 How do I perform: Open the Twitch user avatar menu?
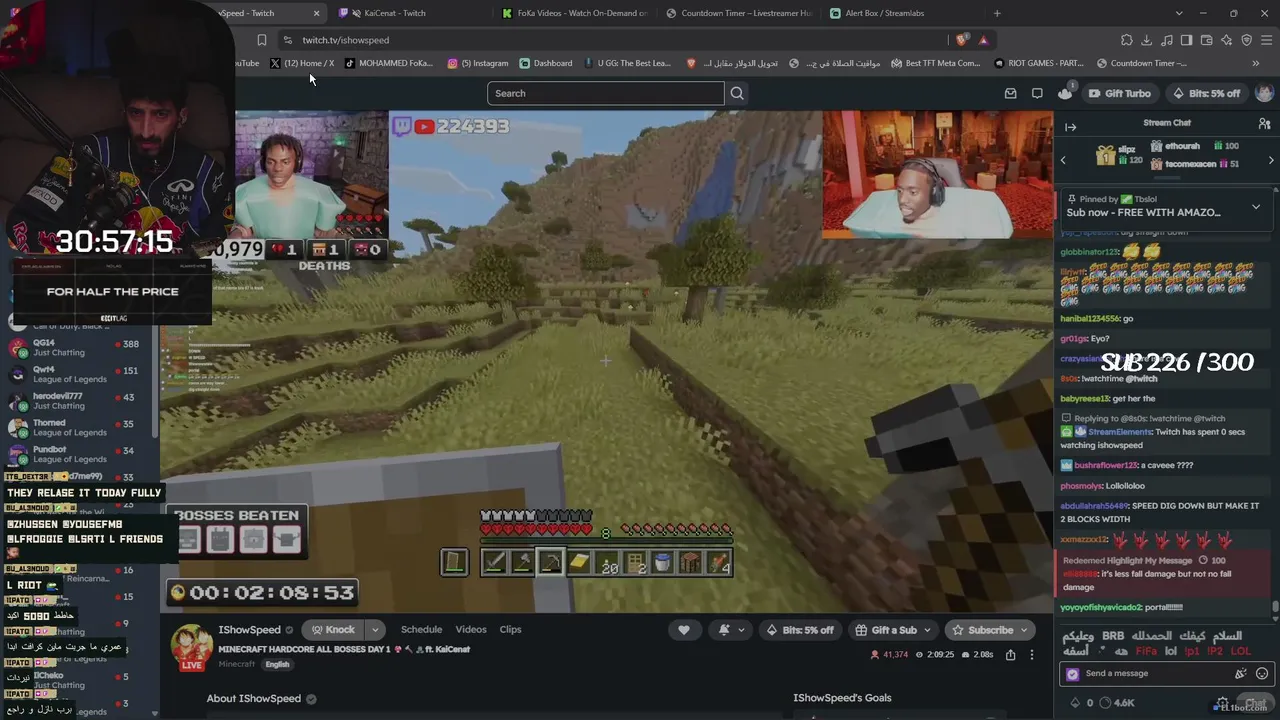(1264, 93)
